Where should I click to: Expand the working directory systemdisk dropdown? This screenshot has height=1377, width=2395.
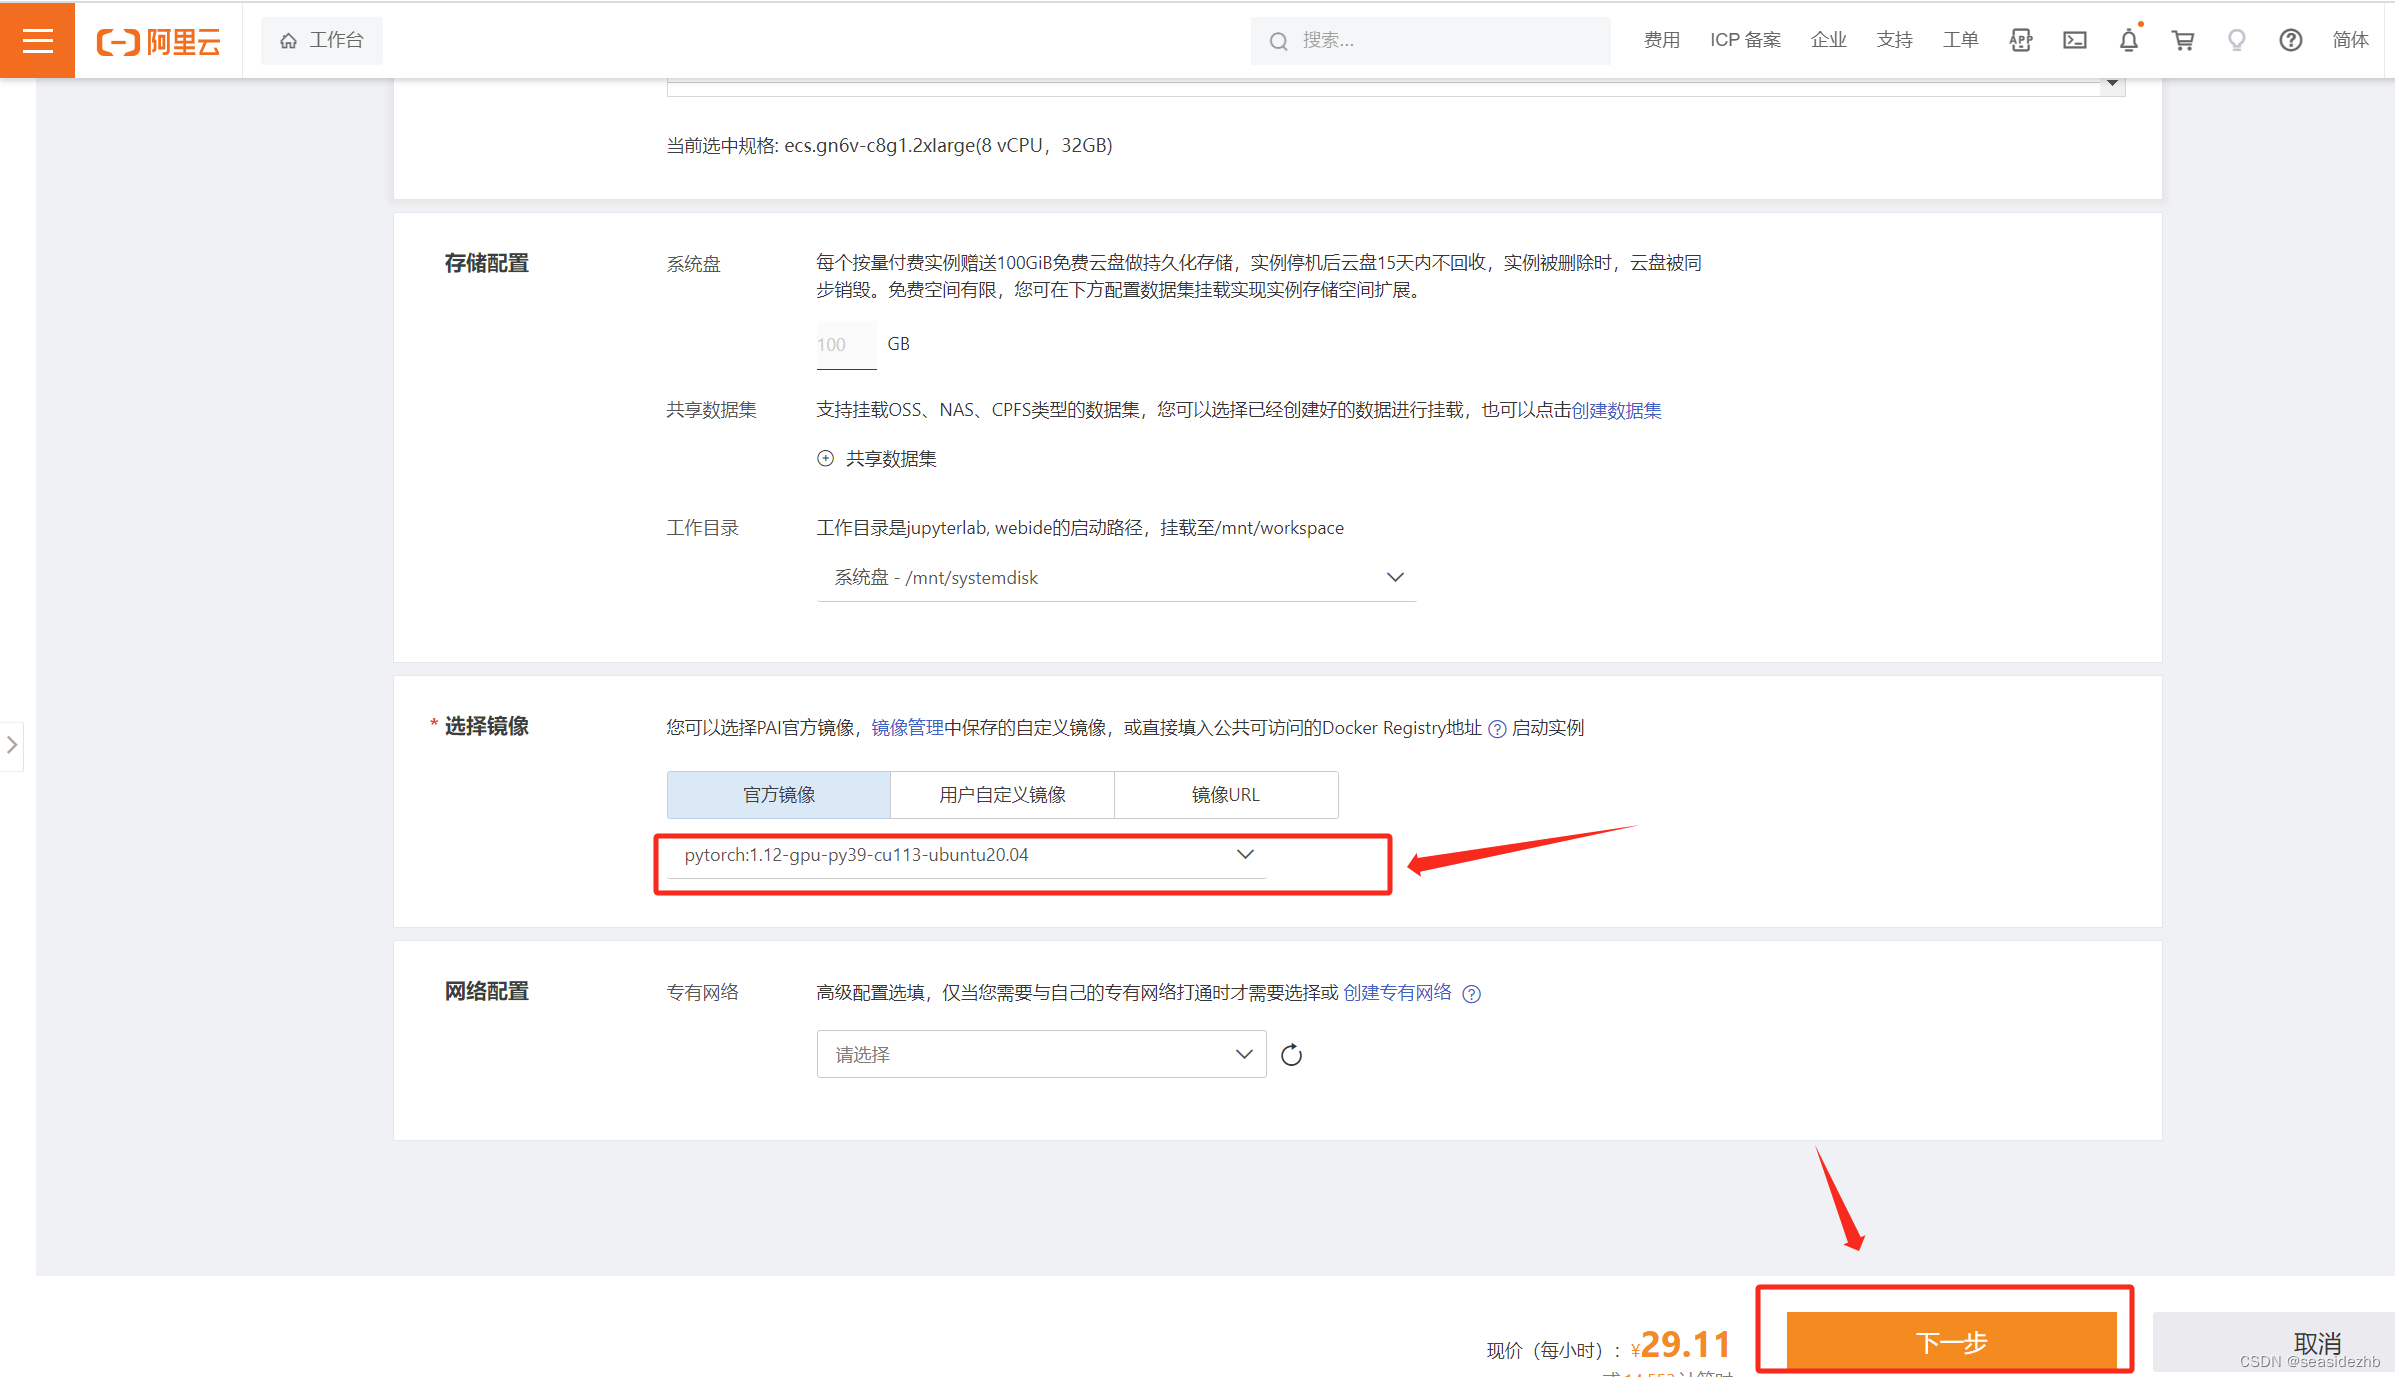(1116, 578)
